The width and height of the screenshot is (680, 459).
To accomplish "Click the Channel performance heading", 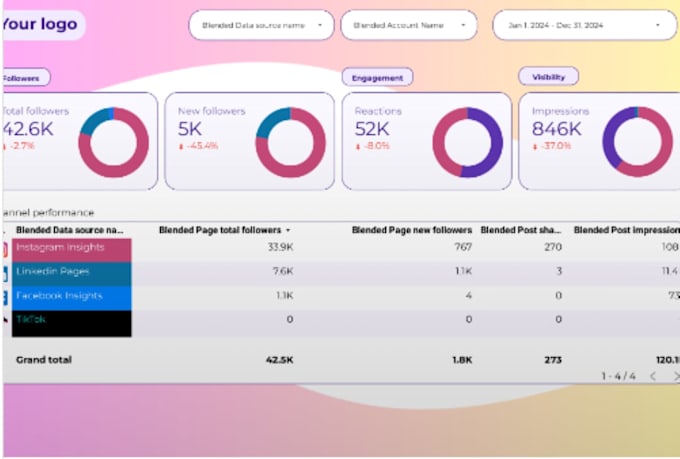I will (x=48, y=213).
